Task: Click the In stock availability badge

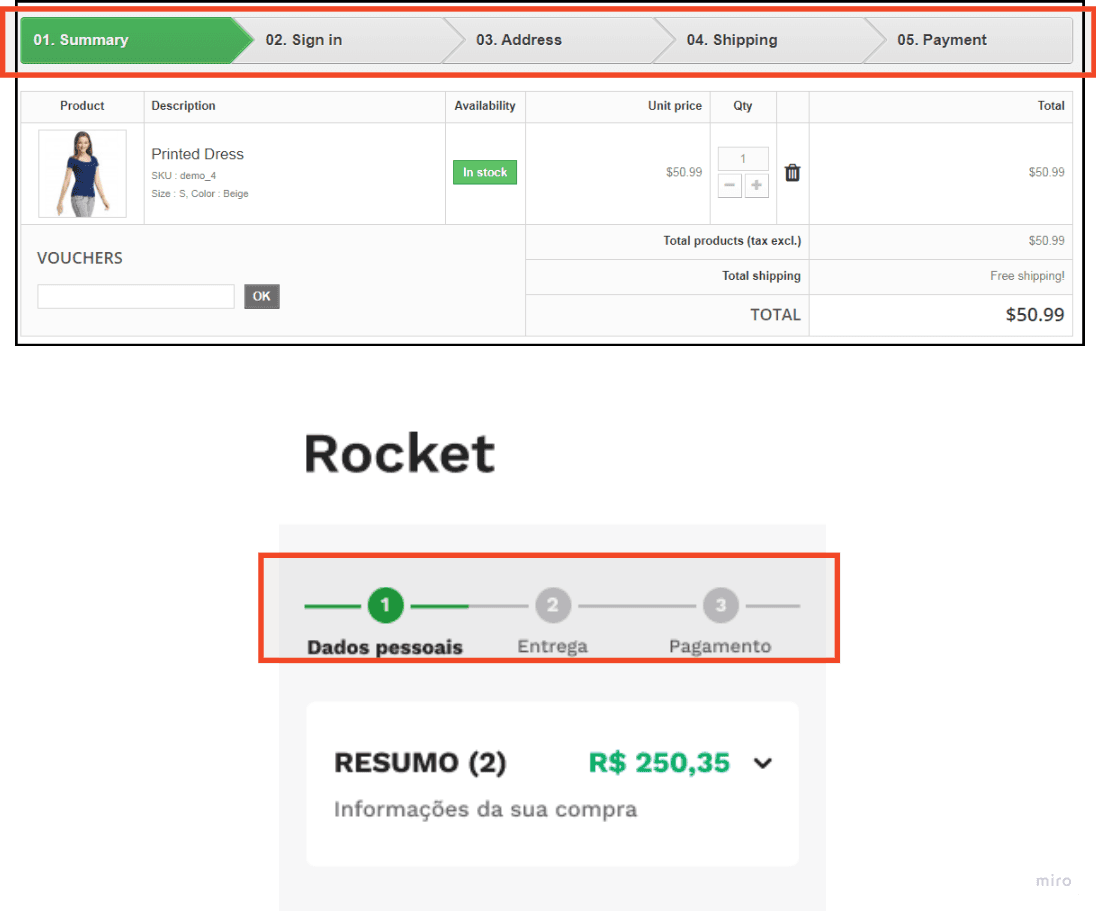Action: coord(484,172)
